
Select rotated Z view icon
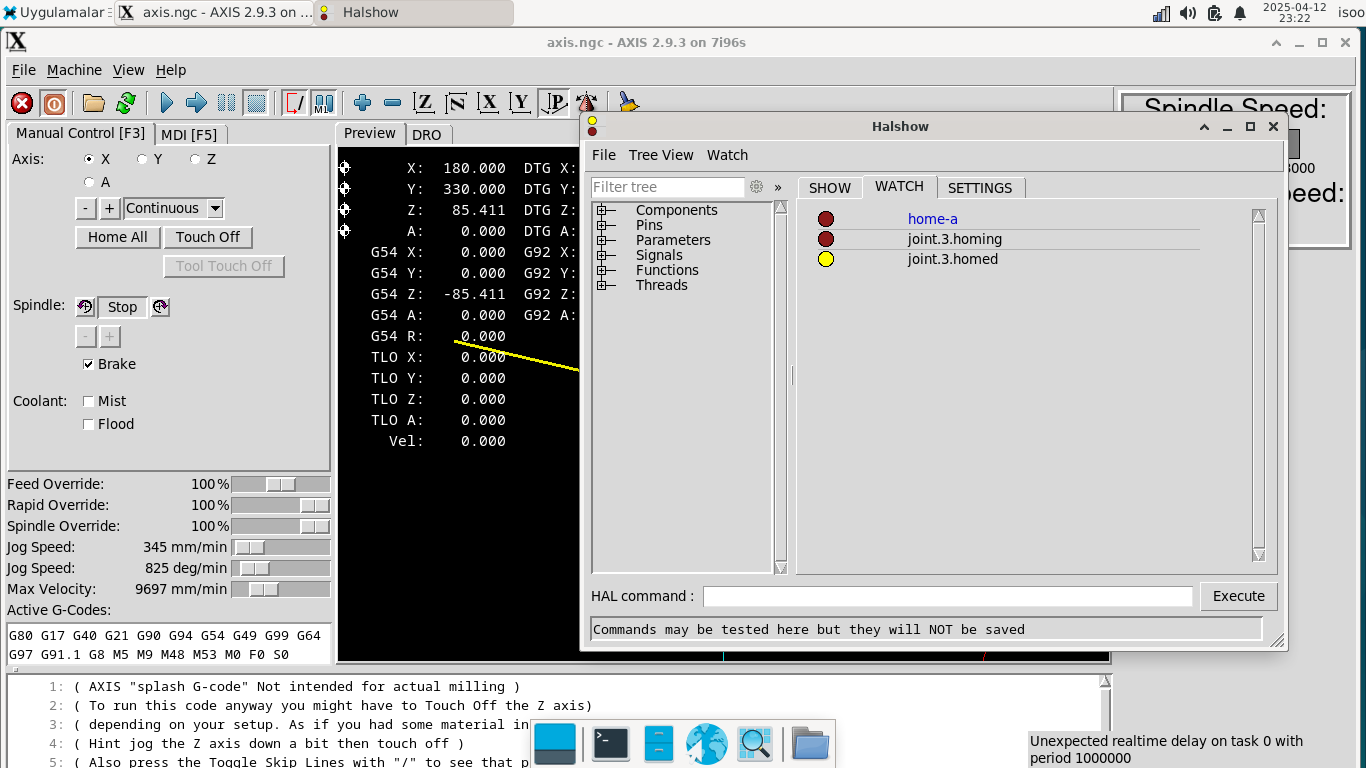pyautogui.click(x=456, y=103)
